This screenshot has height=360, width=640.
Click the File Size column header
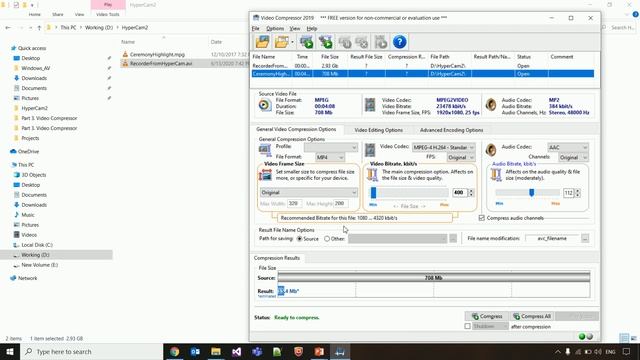click(x=329, y=57)
